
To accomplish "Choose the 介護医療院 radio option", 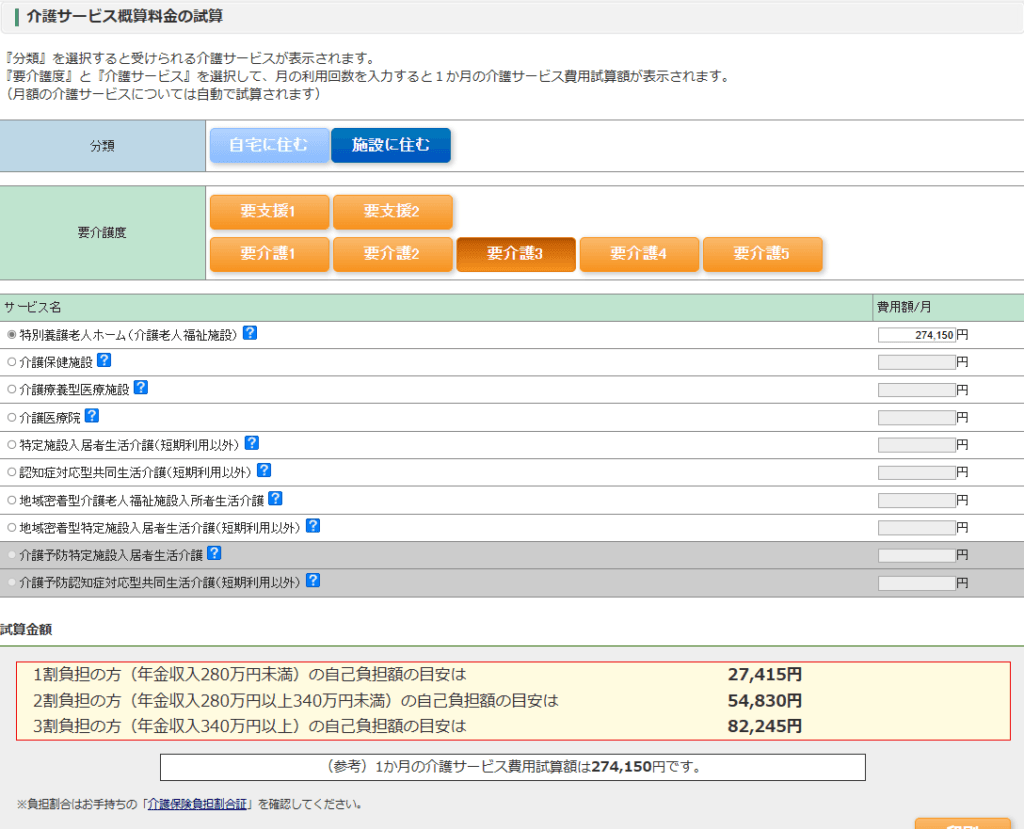I will (x=12, y=417).
